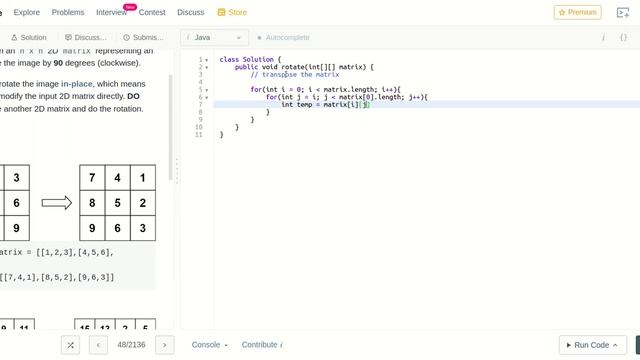Open the Problems page
This screenshot has width=640, height=360.
68,12
